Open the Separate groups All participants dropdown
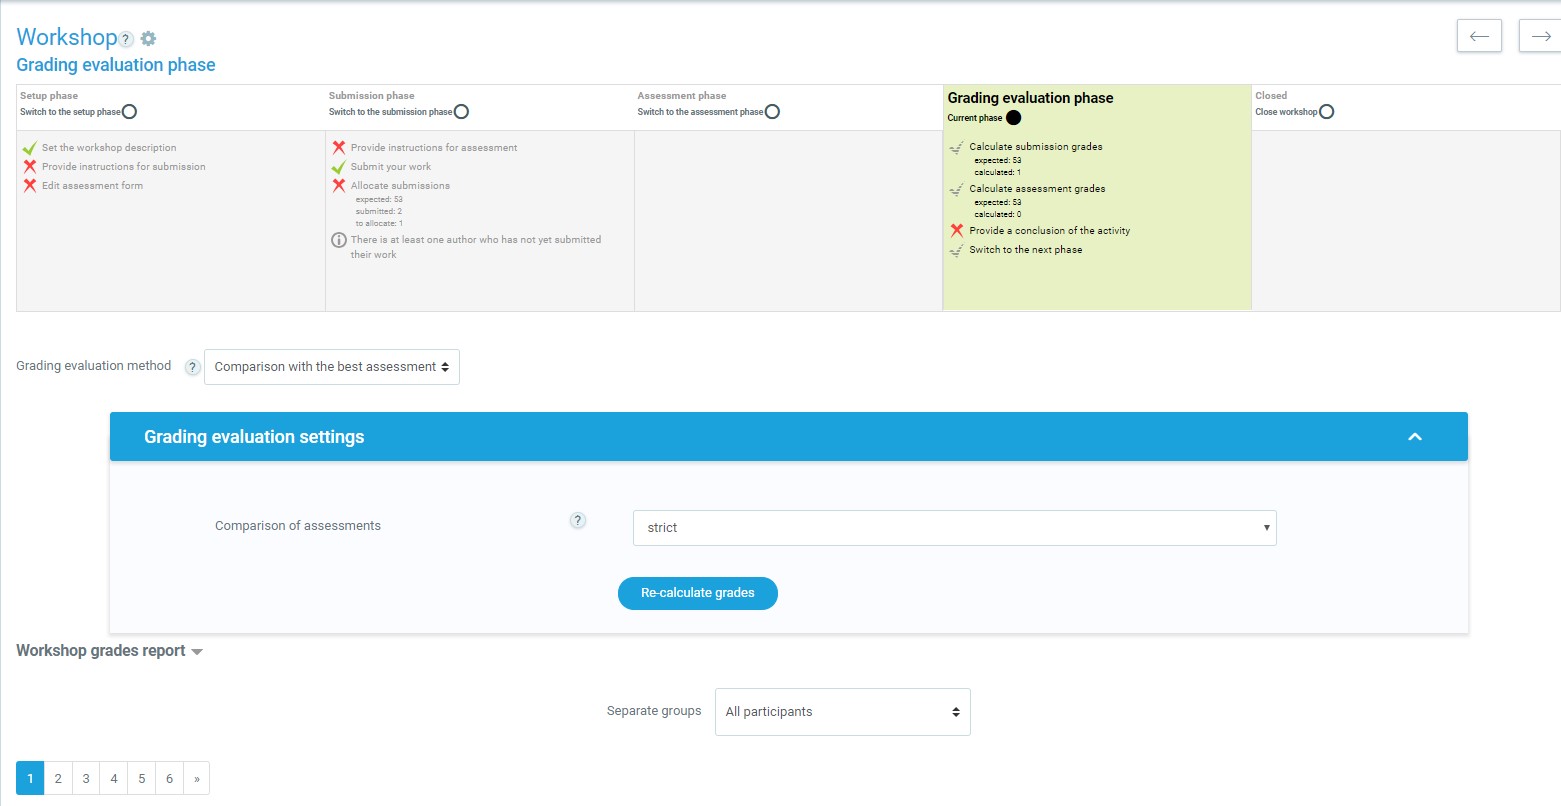 (842, 712)
